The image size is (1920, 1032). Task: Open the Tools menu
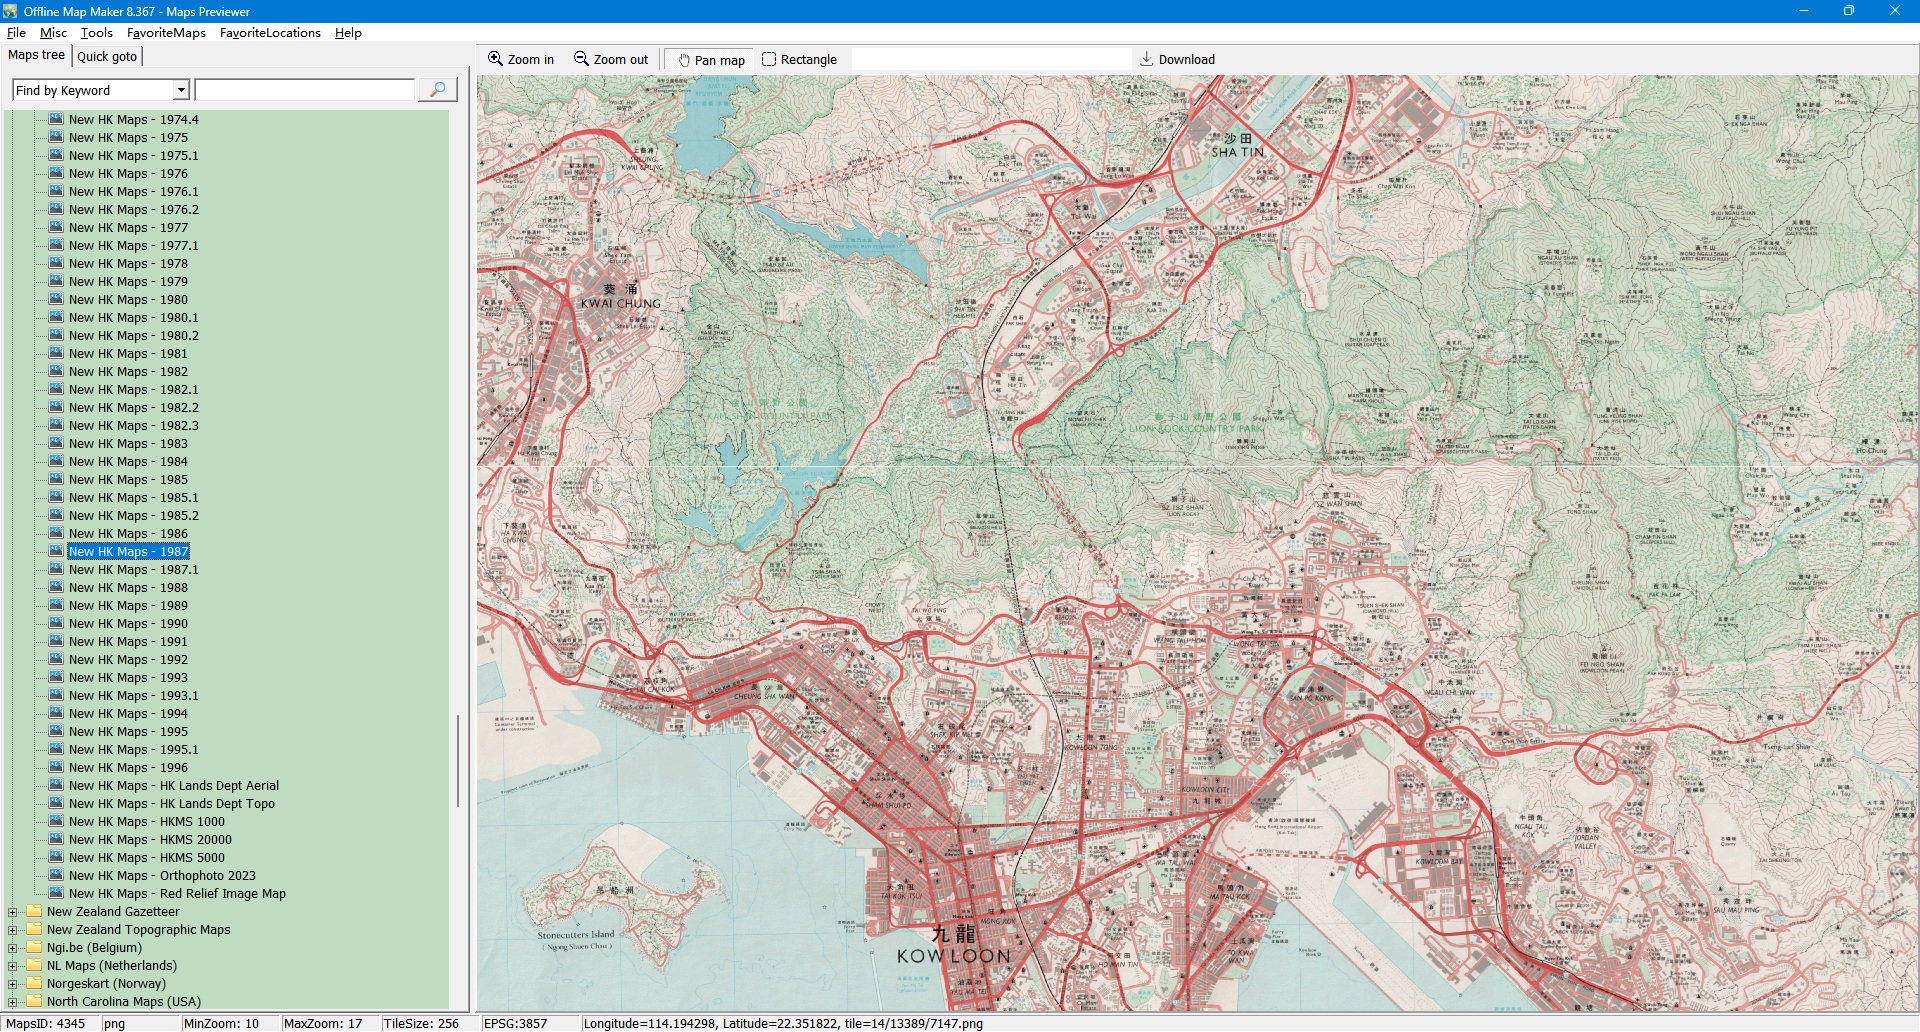(96, 33)
